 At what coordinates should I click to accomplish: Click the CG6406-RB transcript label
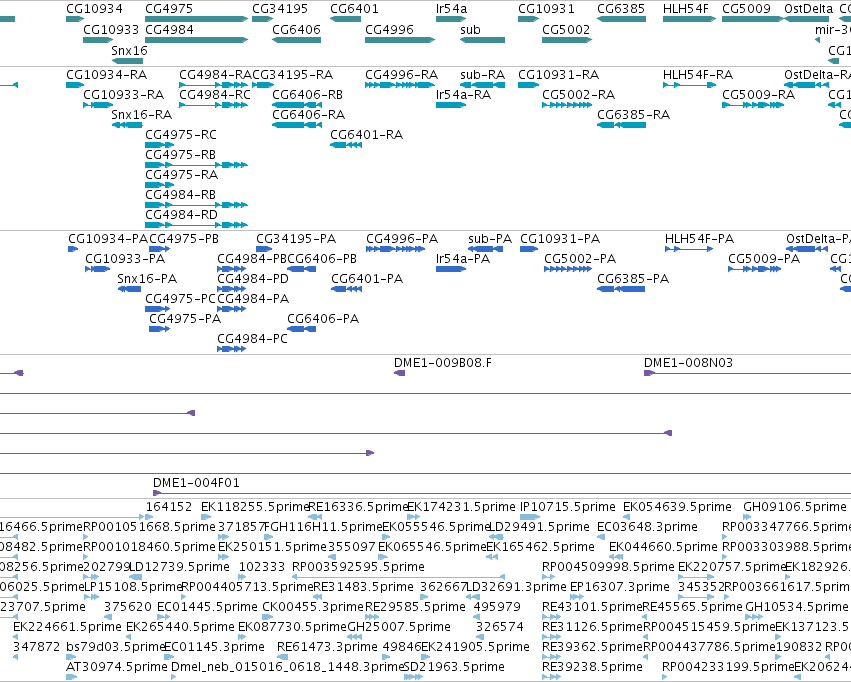point(307,94)
